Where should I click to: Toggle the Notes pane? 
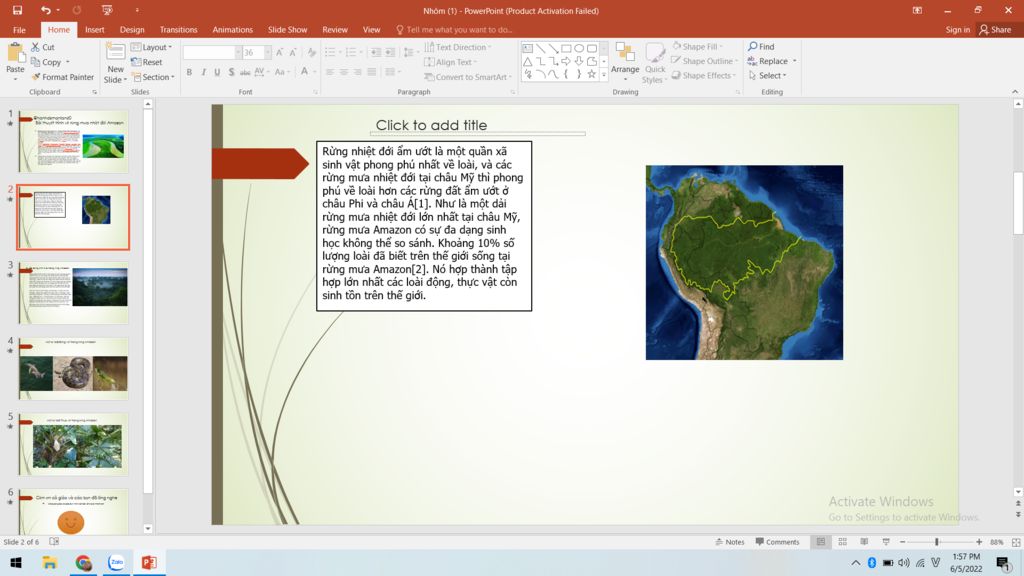(729, 542)
